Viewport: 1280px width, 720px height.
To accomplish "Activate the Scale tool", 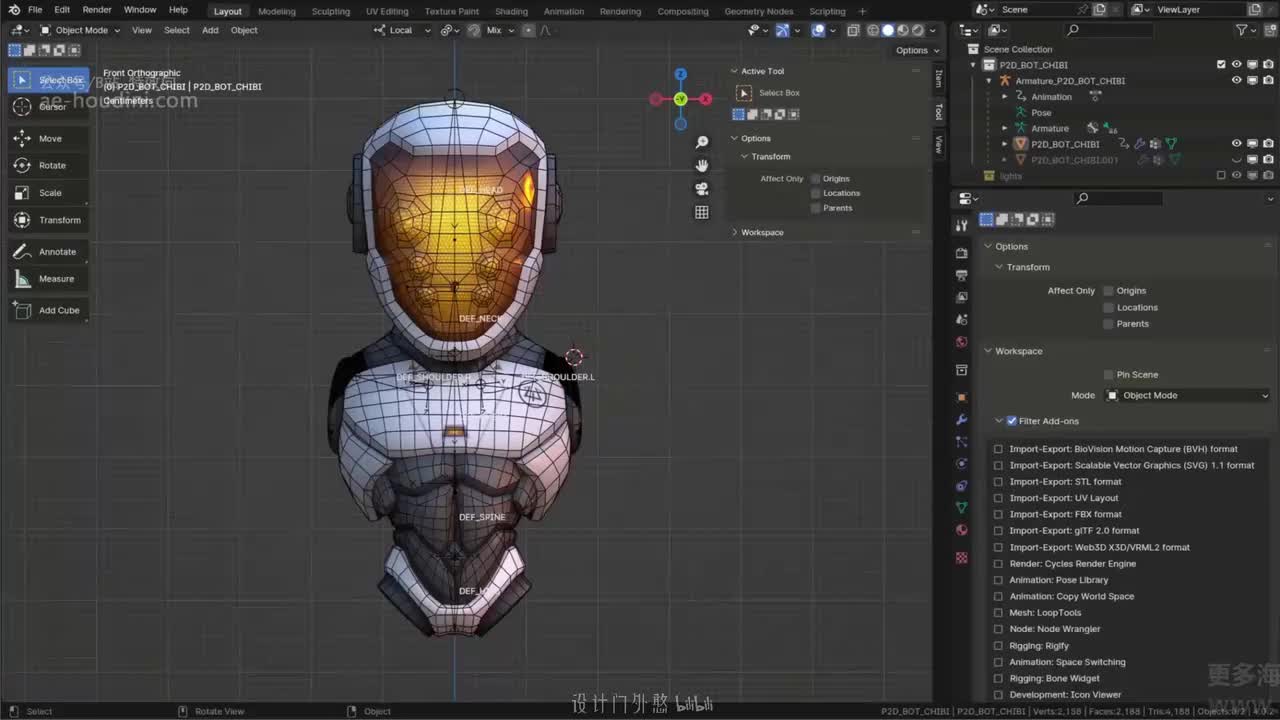I will pos(48,193).
